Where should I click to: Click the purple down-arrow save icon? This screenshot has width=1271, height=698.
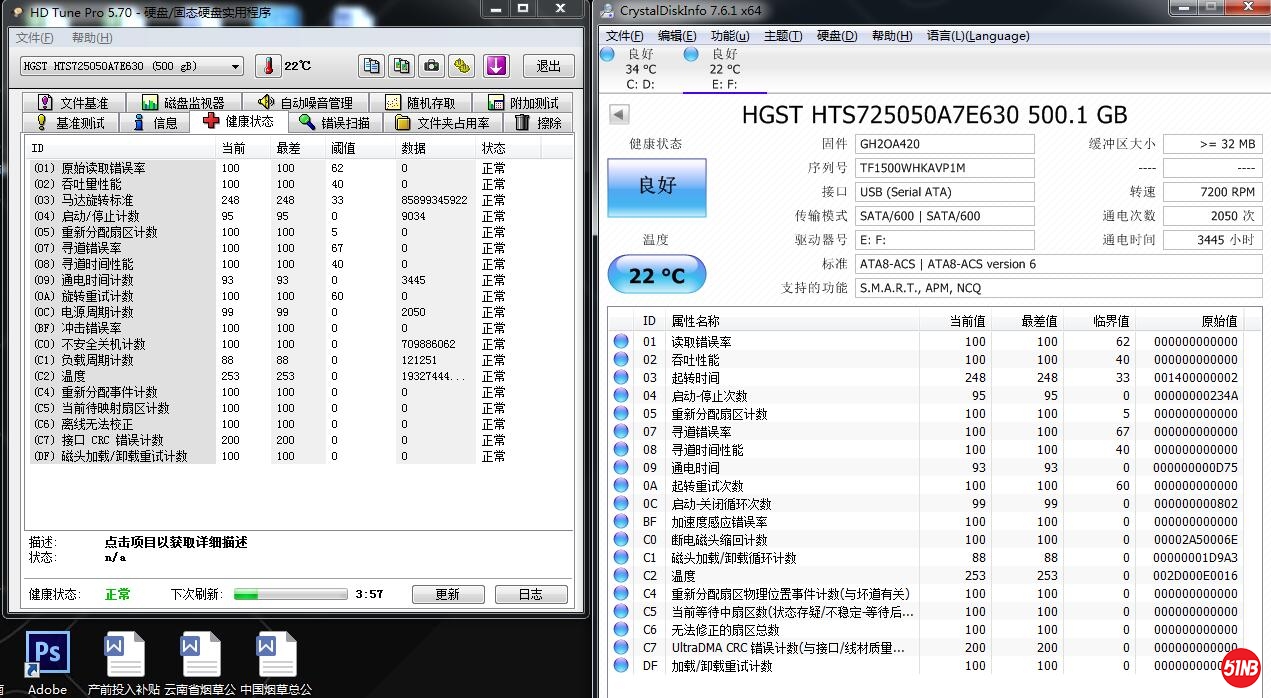click(496, 66)
